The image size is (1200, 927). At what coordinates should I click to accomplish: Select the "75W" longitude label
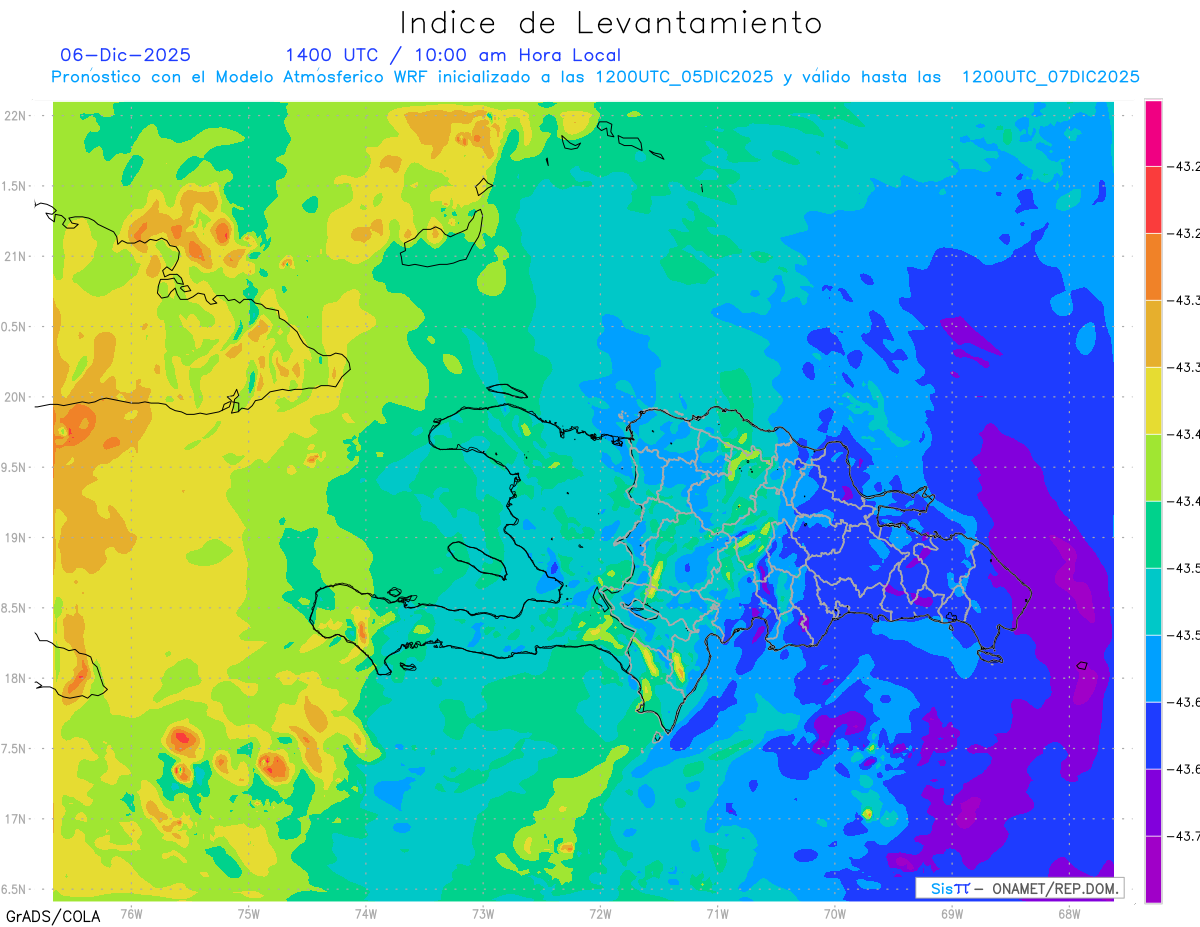click(x=249, y=913)
